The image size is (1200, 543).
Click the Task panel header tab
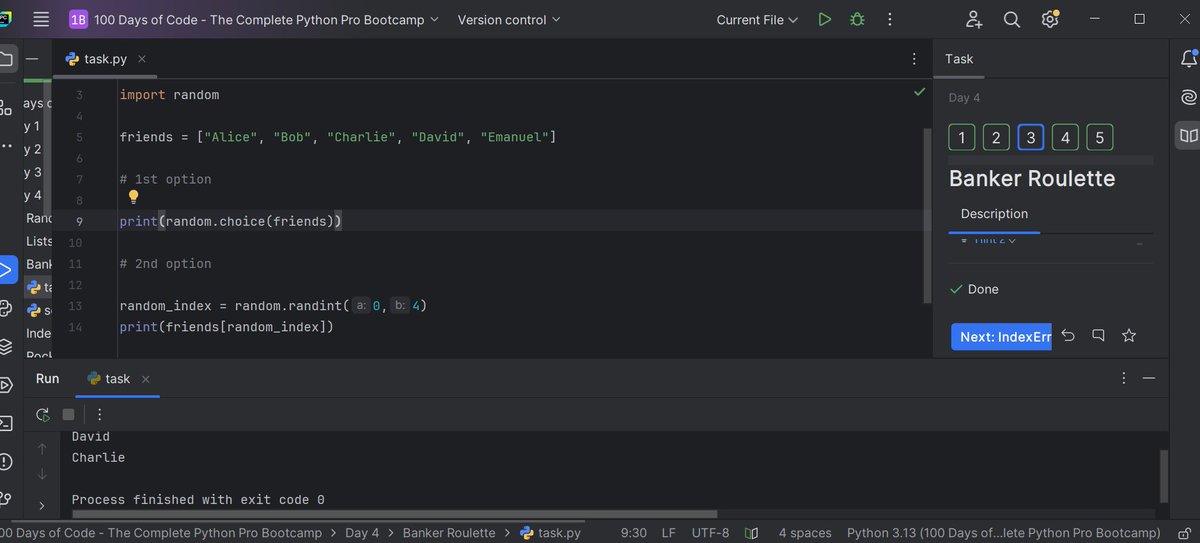pos(959,59)
